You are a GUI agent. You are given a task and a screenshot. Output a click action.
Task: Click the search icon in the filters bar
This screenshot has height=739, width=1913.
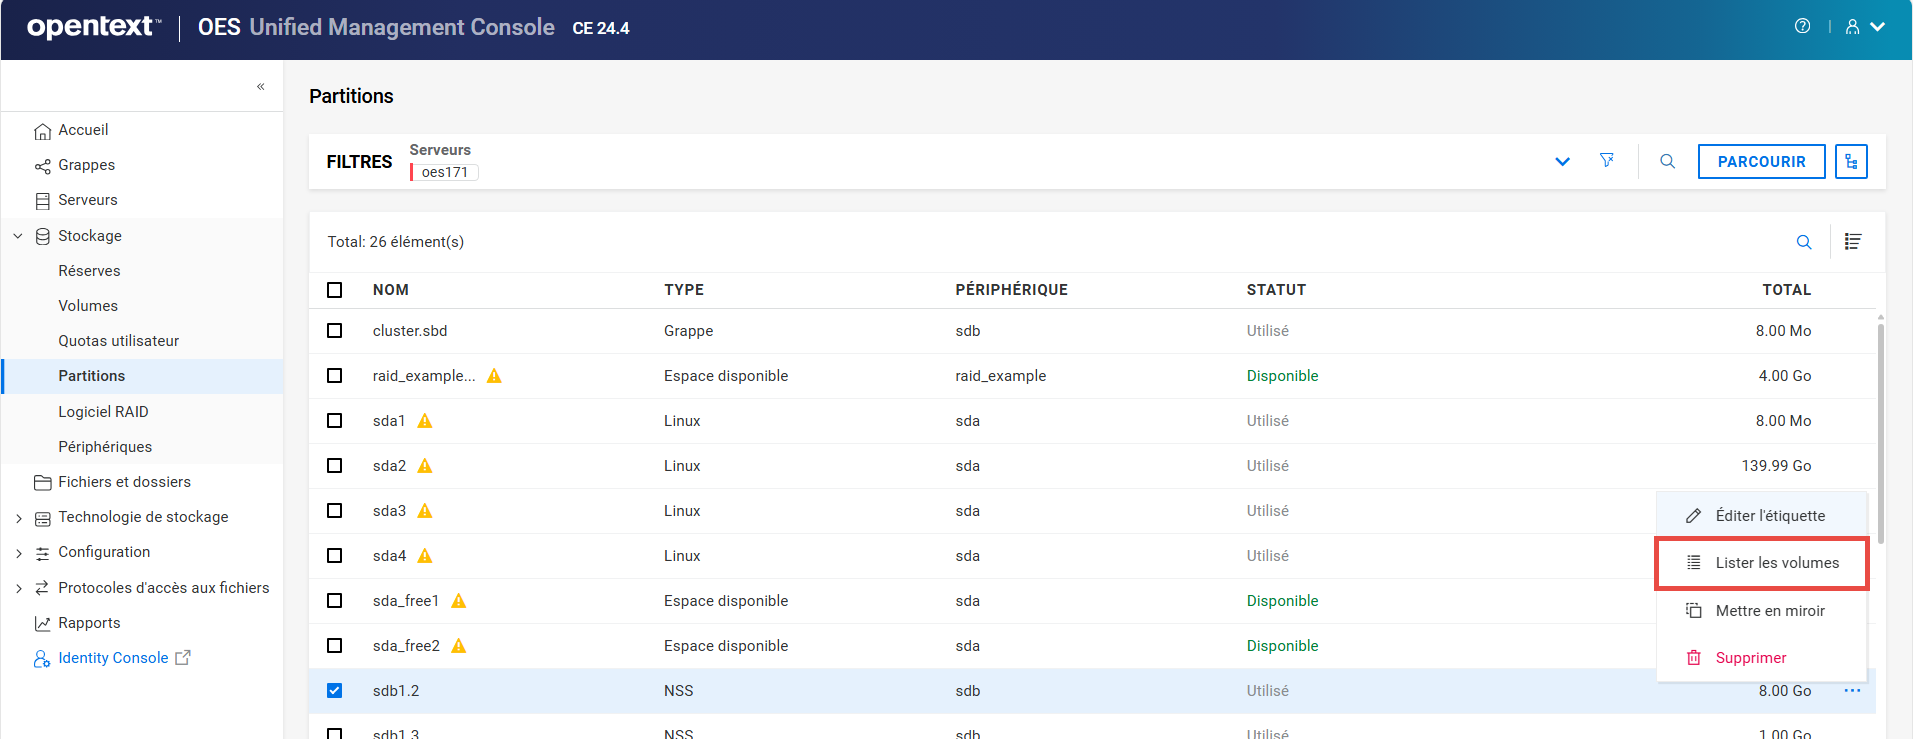(1667, 161)
